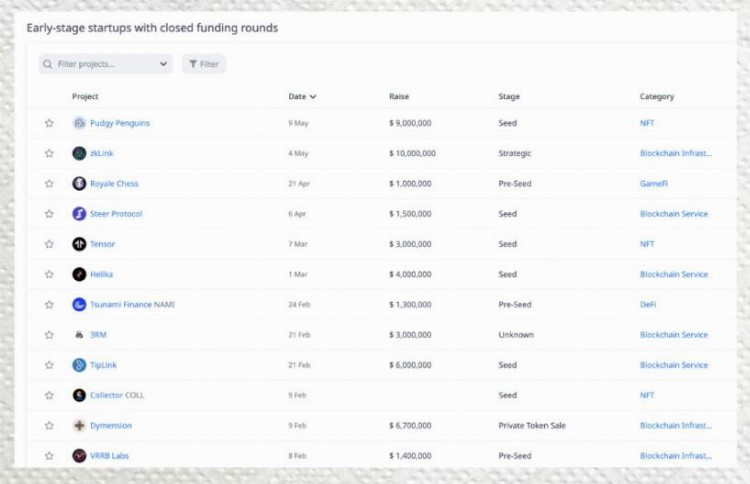Click the Royale Chess logo icon

tap(79, 184)
